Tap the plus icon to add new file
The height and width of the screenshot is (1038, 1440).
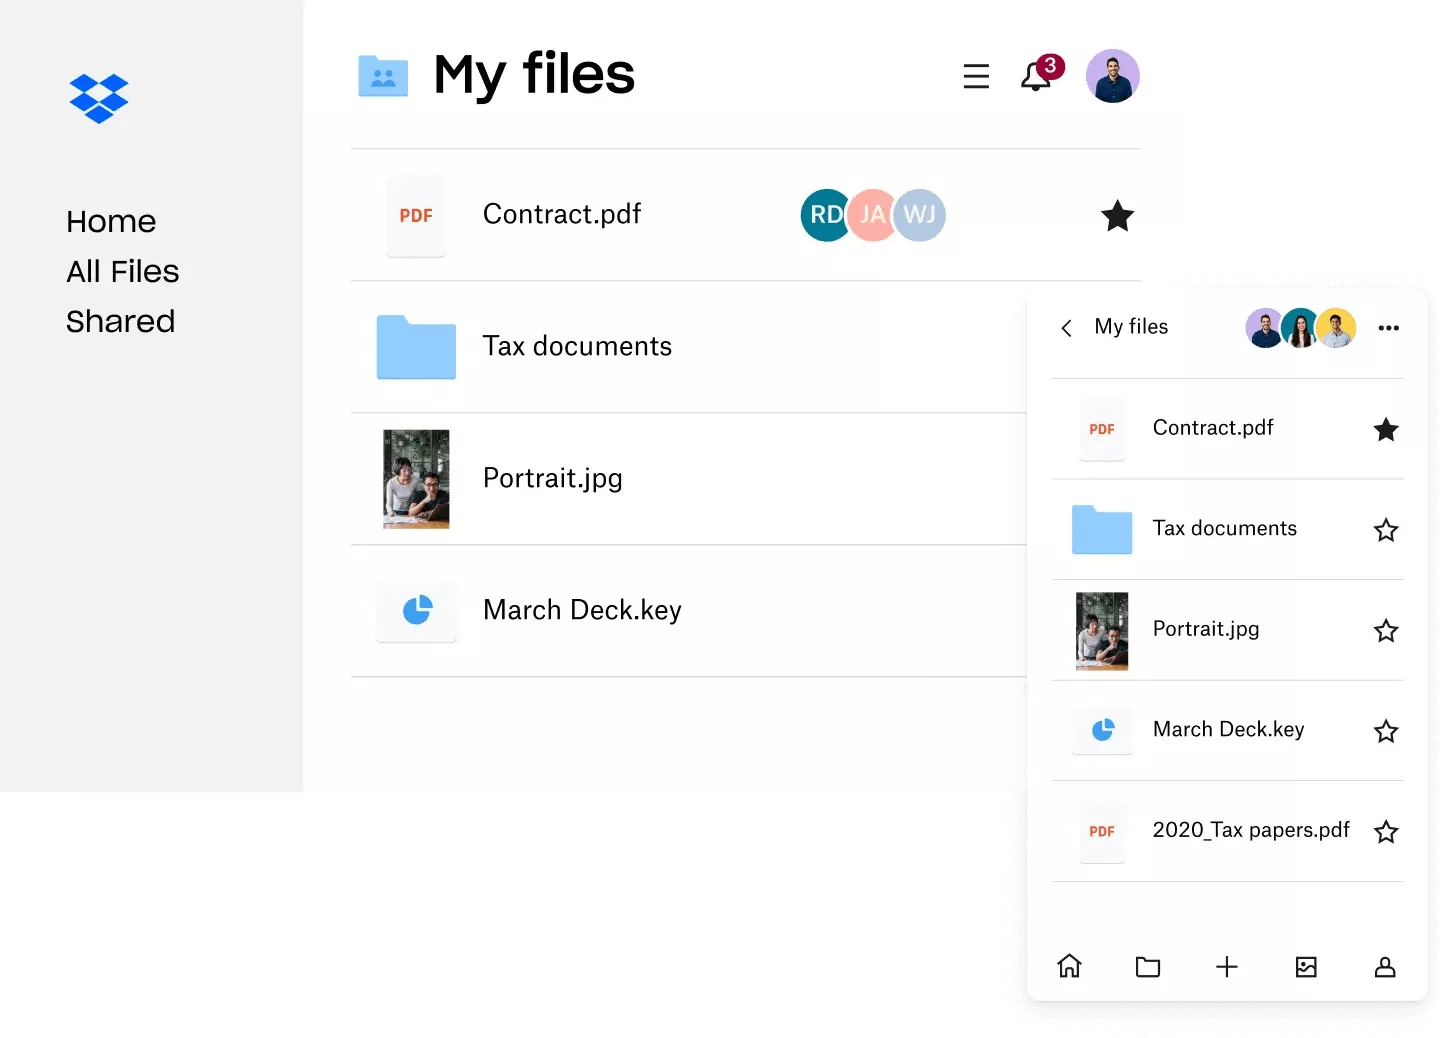point(1227,967)
